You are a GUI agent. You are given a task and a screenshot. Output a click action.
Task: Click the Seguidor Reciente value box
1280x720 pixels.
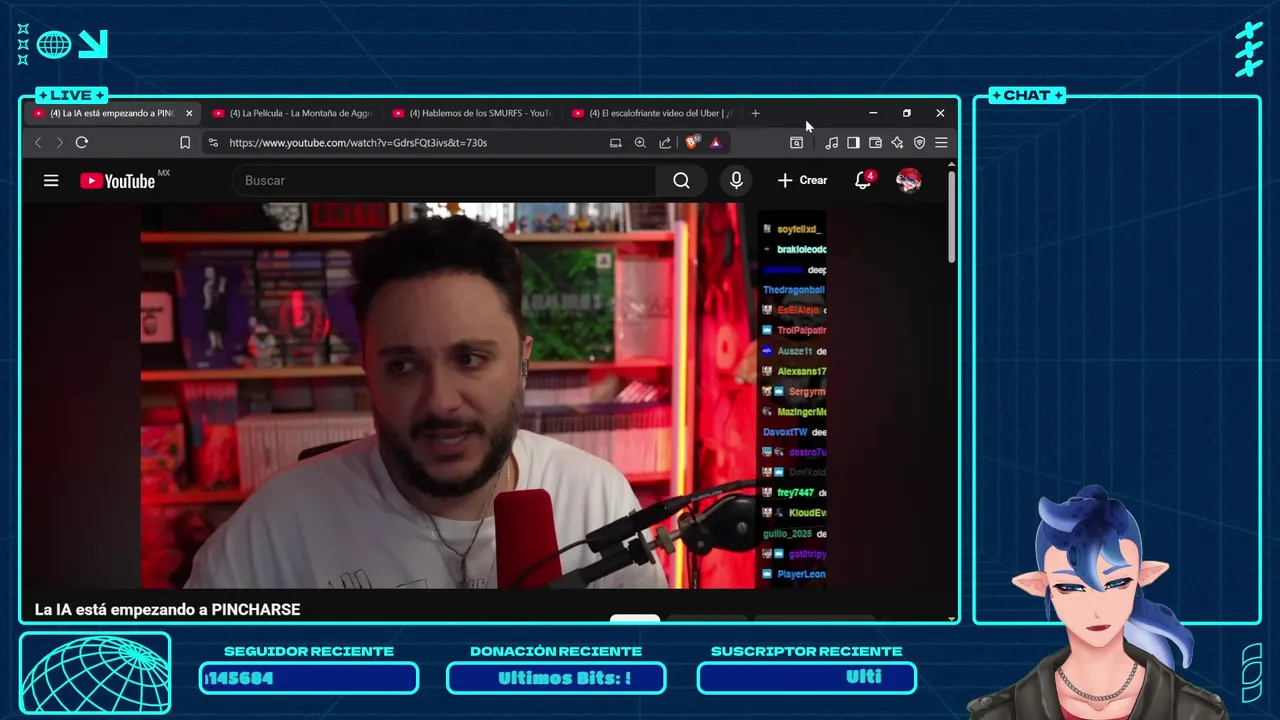(309, 678)
